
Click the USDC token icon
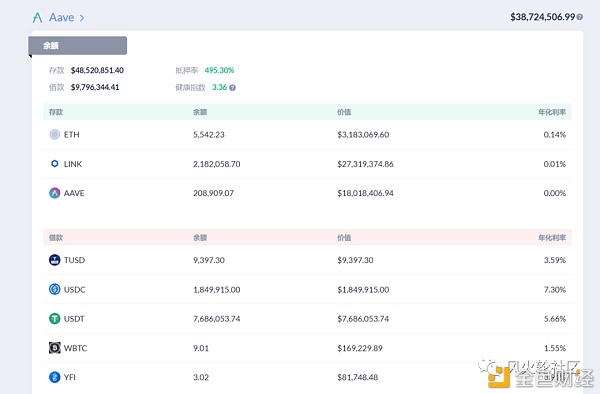pyautogui.click(x=55, y=289)
